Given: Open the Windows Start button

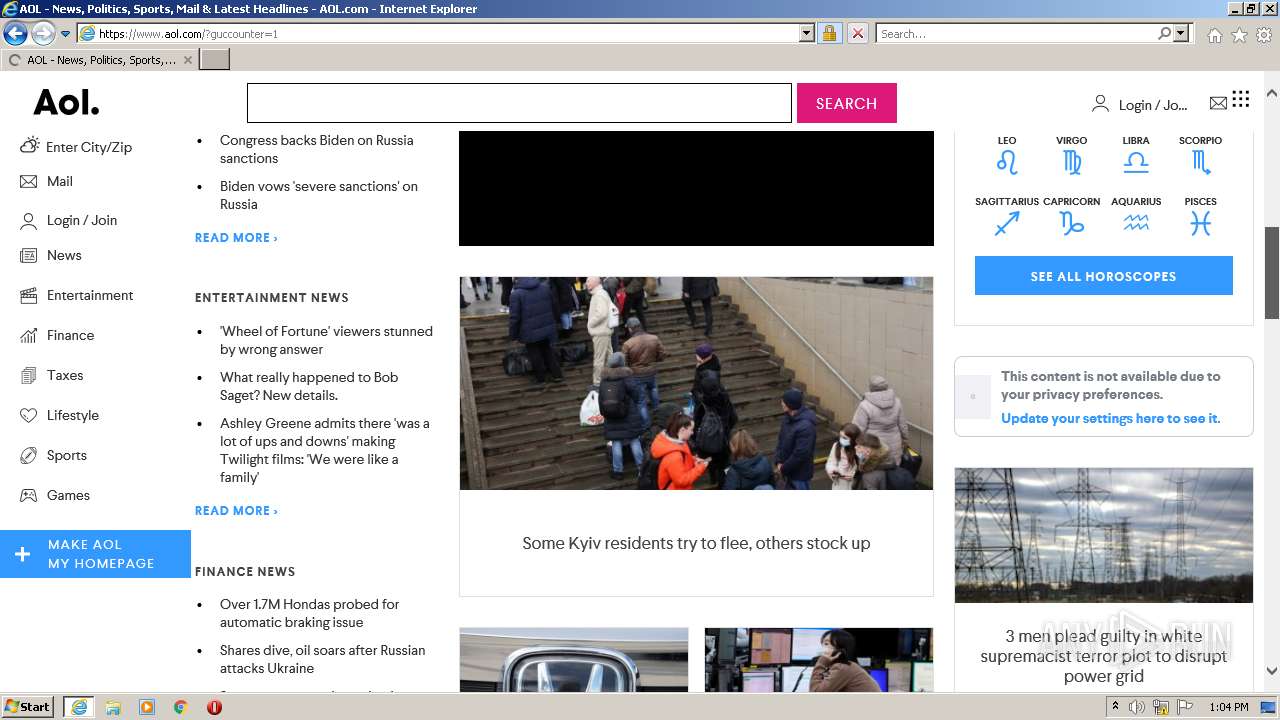Looking at the screenshot, I should click(x=27, y=706).
